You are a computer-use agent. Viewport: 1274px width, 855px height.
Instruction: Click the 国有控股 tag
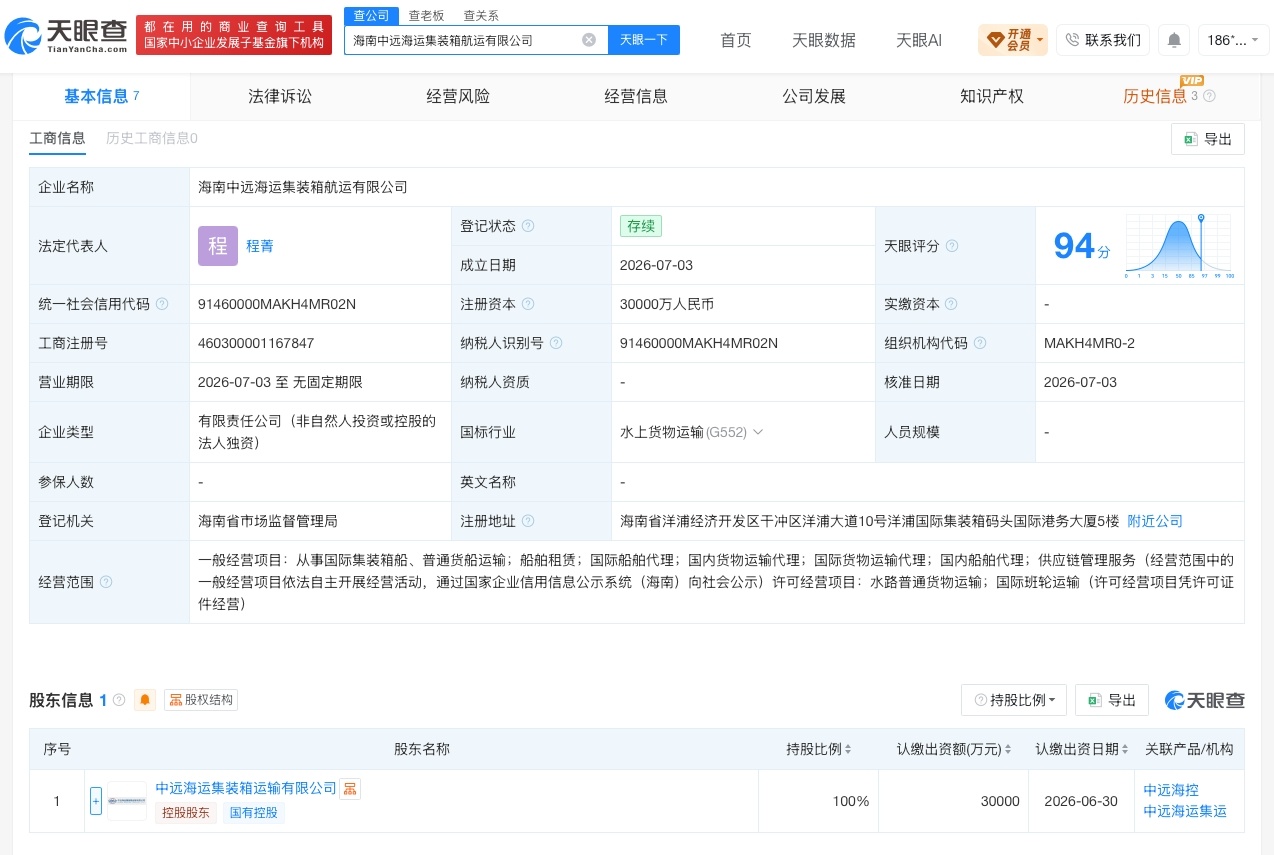[x=254, y=812]
